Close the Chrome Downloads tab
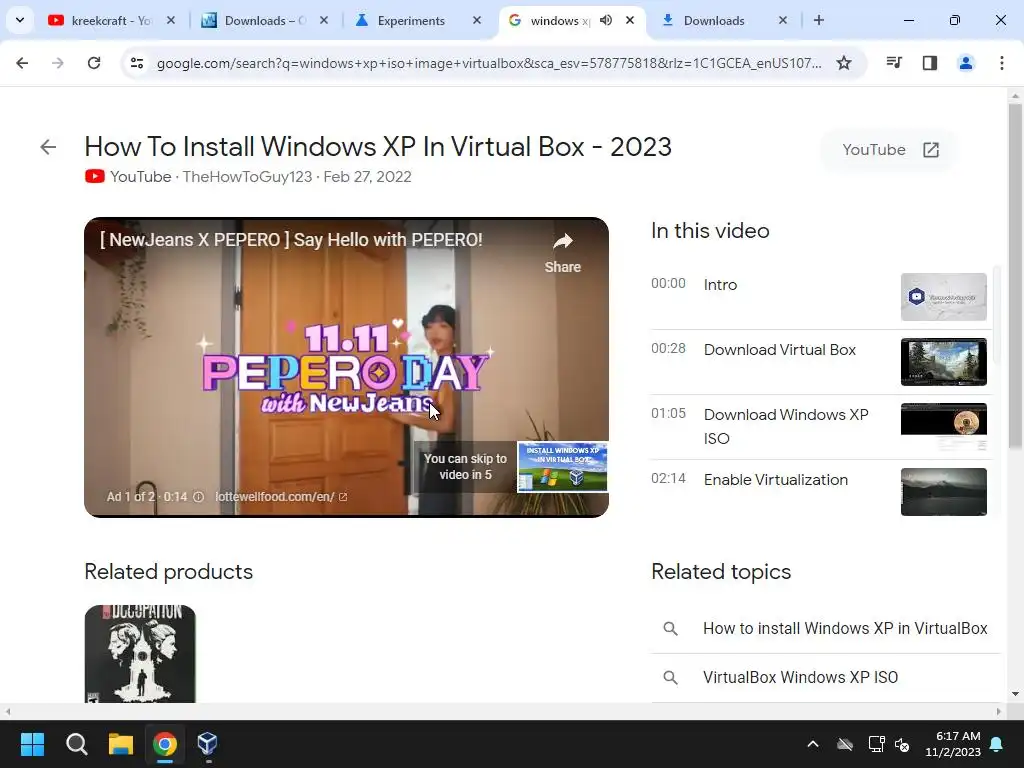This screenshot has width=1024, height=768. coord(782,20)
